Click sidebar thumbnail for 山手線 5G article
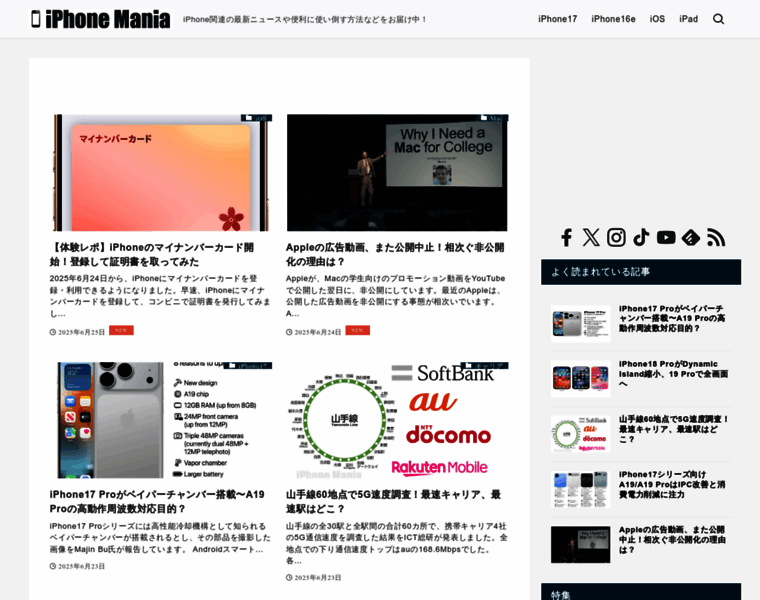The image size is (760, 600). 581,434
